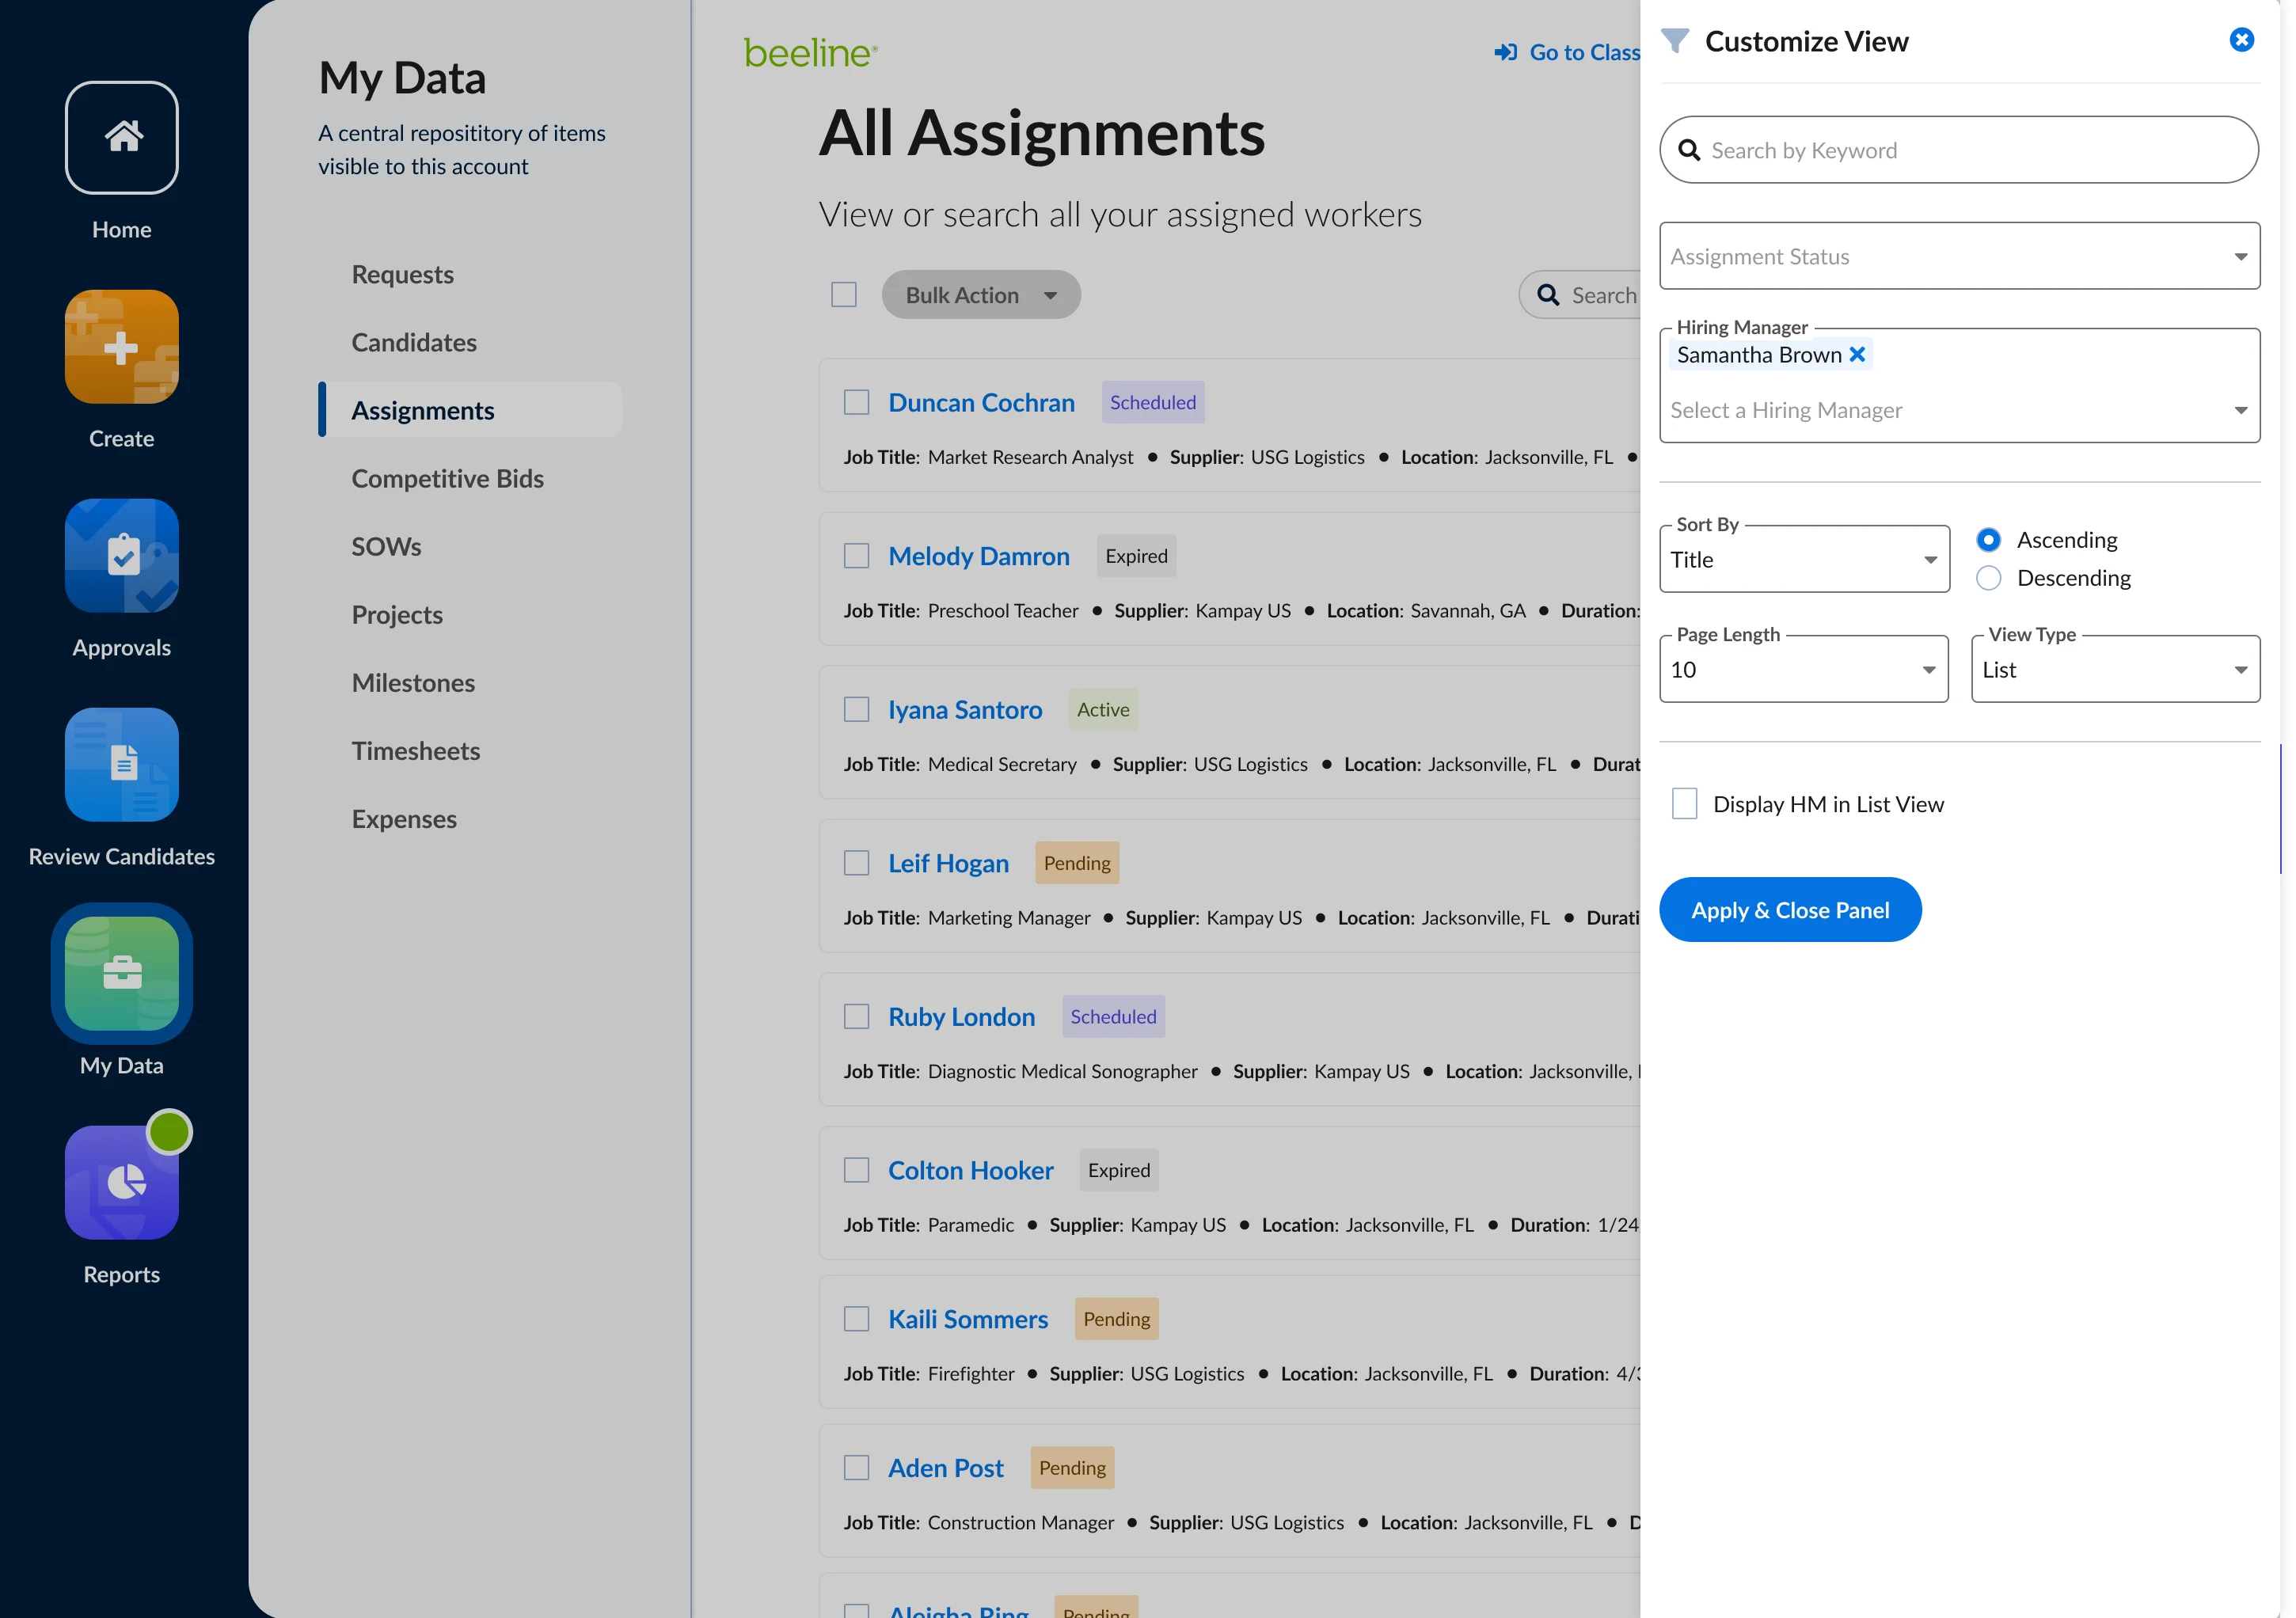Open Ruby London assignment link
2296x1618 pixels.
[961, 1017]
